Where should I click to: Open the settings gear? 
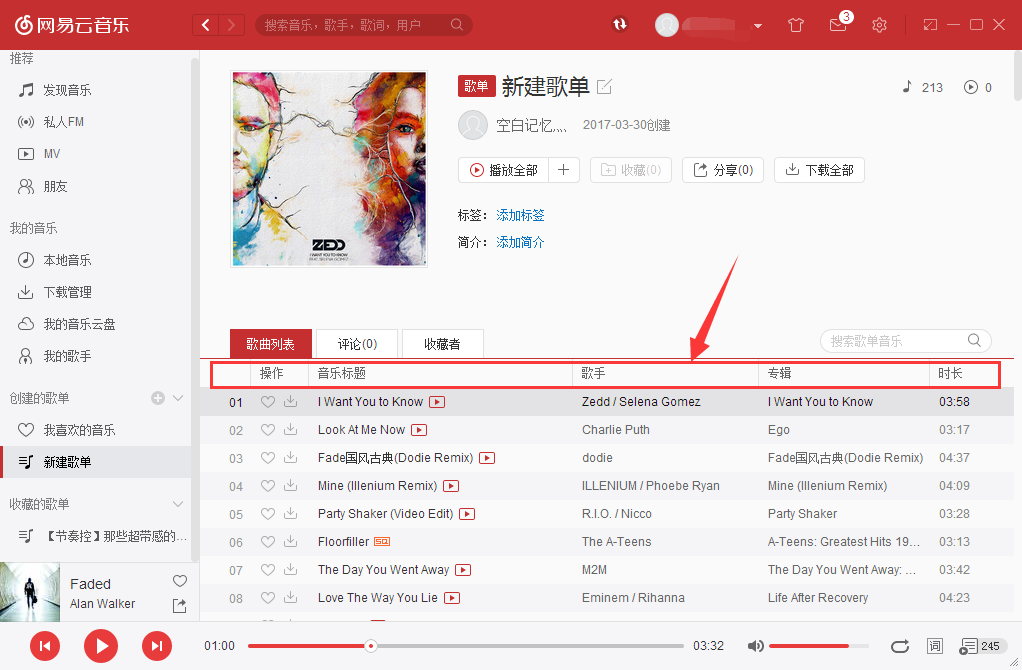879,24
